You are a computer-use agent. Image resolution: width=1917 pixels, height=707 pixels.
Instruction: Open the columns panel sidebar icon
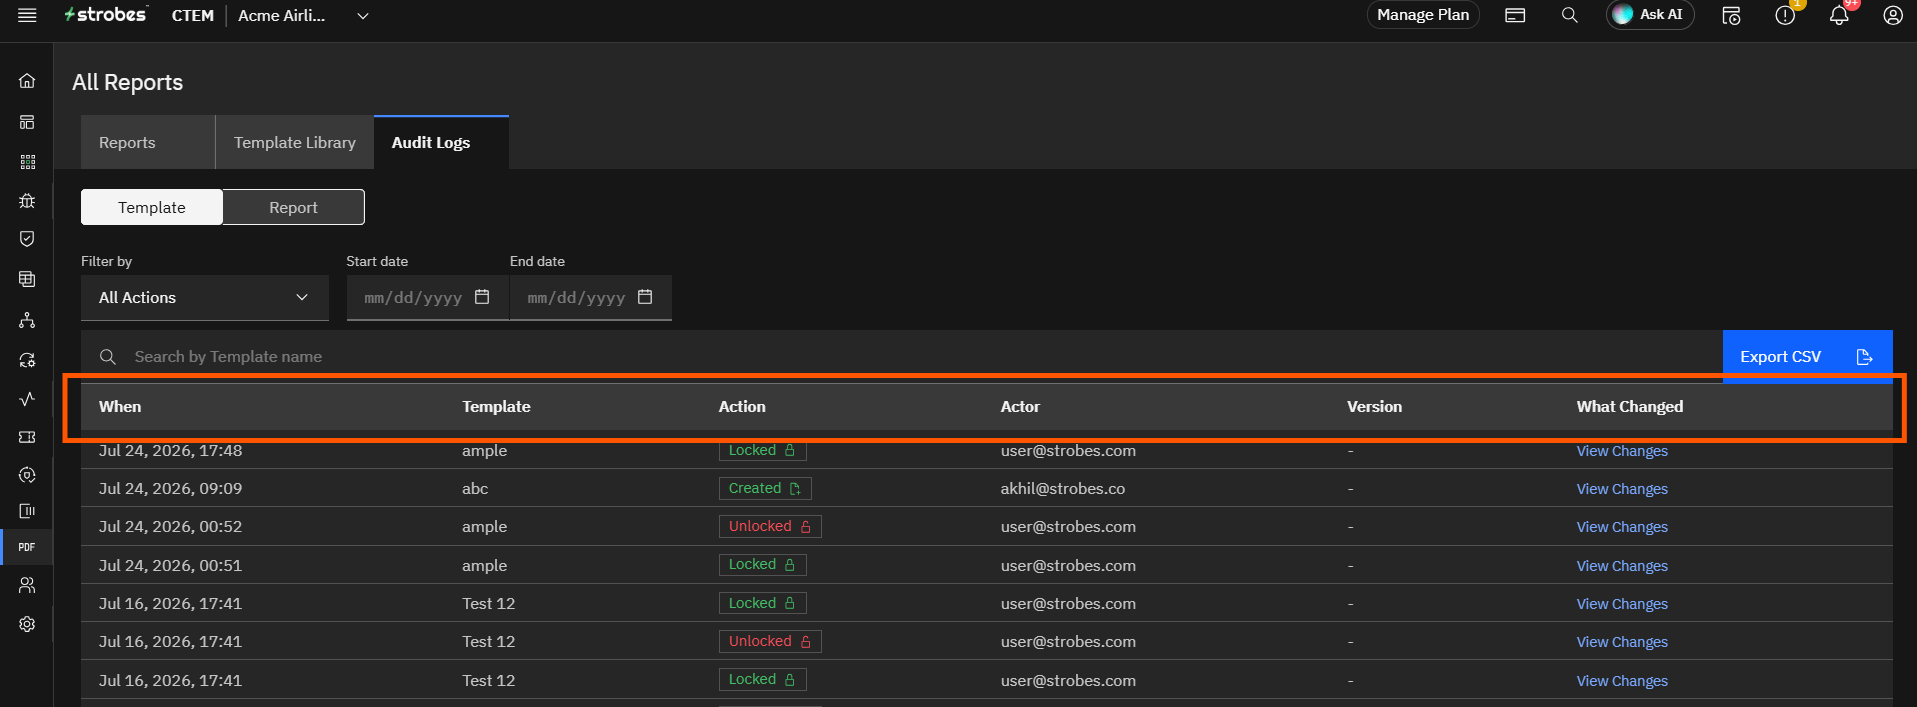pyautogui.click(x=27, y=511)
